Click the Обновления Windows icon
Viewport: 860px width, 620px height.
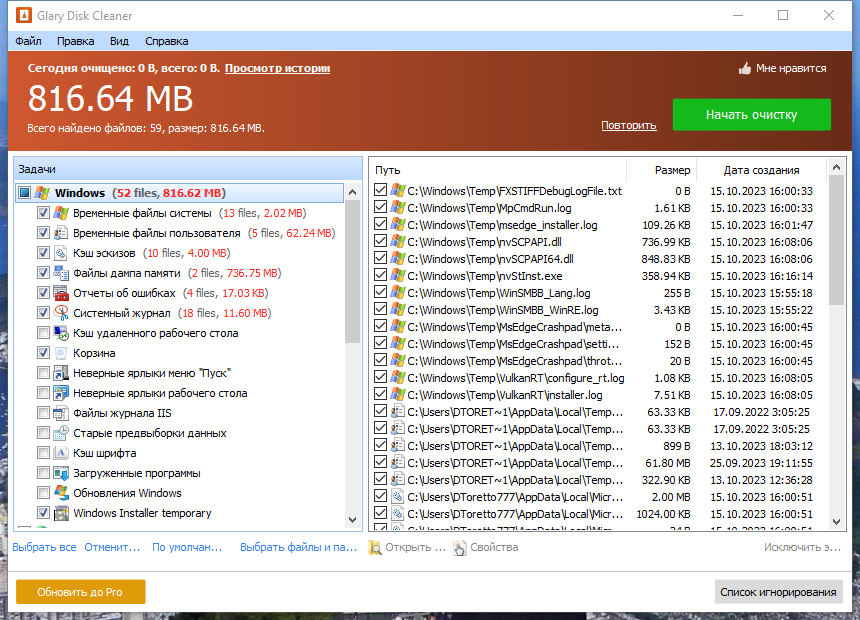pos(61,493)
